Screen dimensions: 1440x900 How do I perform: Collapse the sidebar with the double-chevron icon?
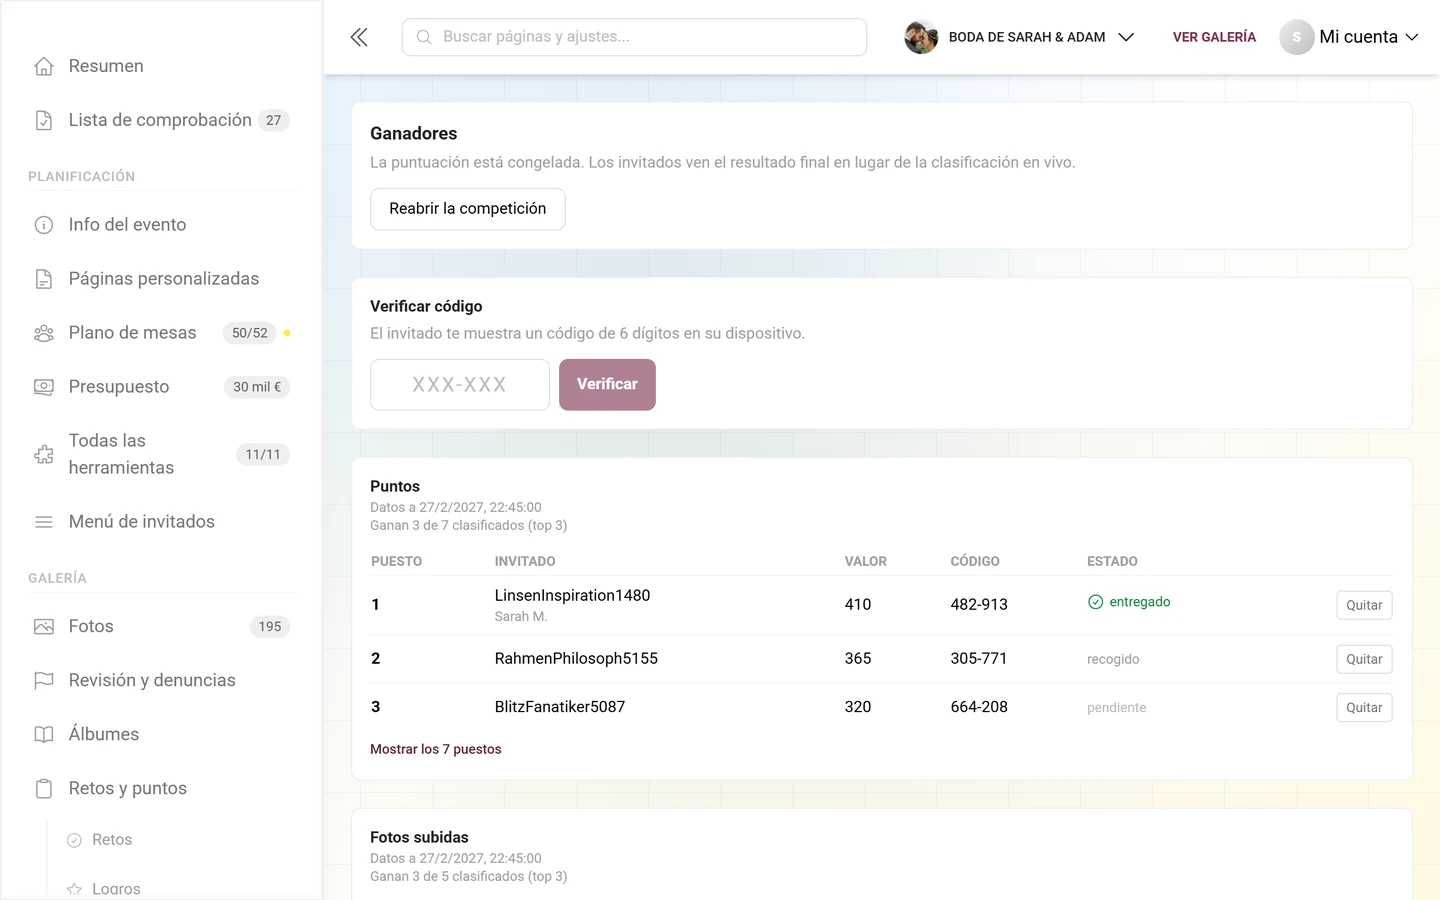359,37
